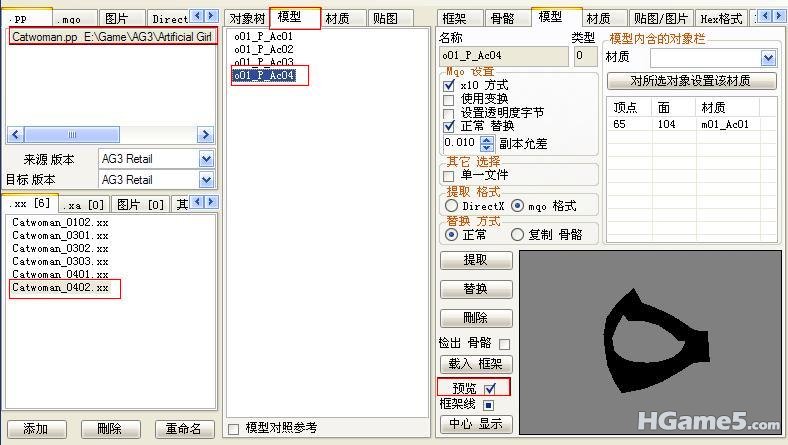Image resolution: width=788 pixels, height=445 pixels.
Task: Enable the 使用变换 checkbox
Action: tap(449, 99)
